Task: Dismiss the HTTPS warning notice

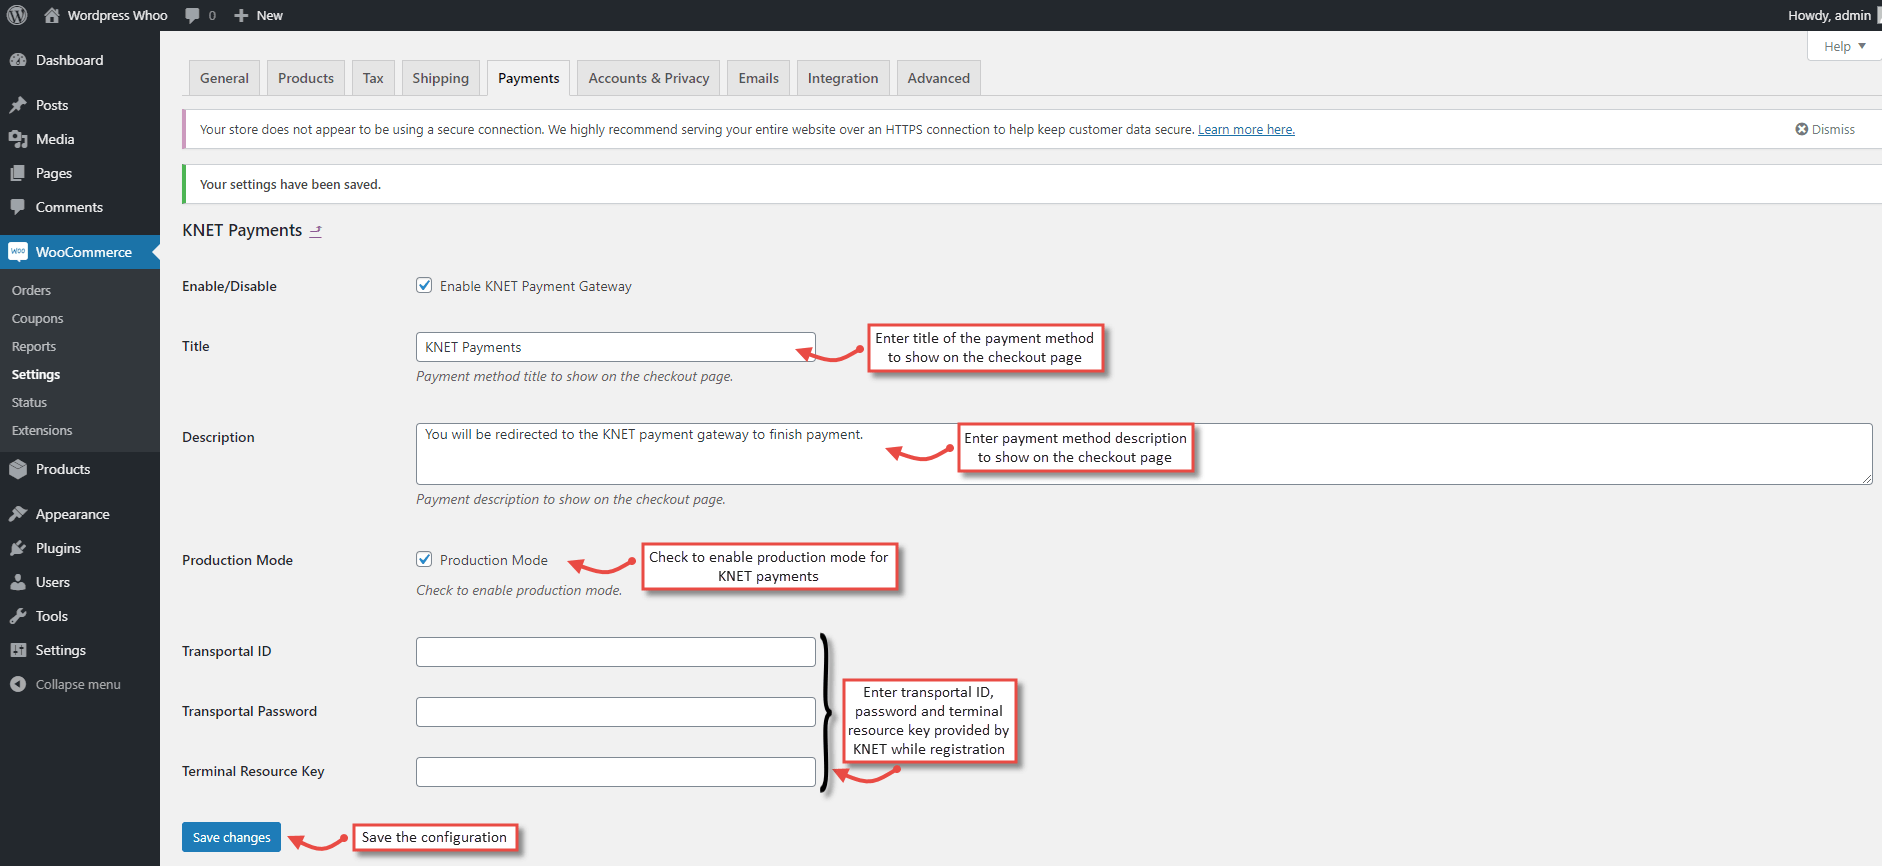Action: pos(1825,129)
